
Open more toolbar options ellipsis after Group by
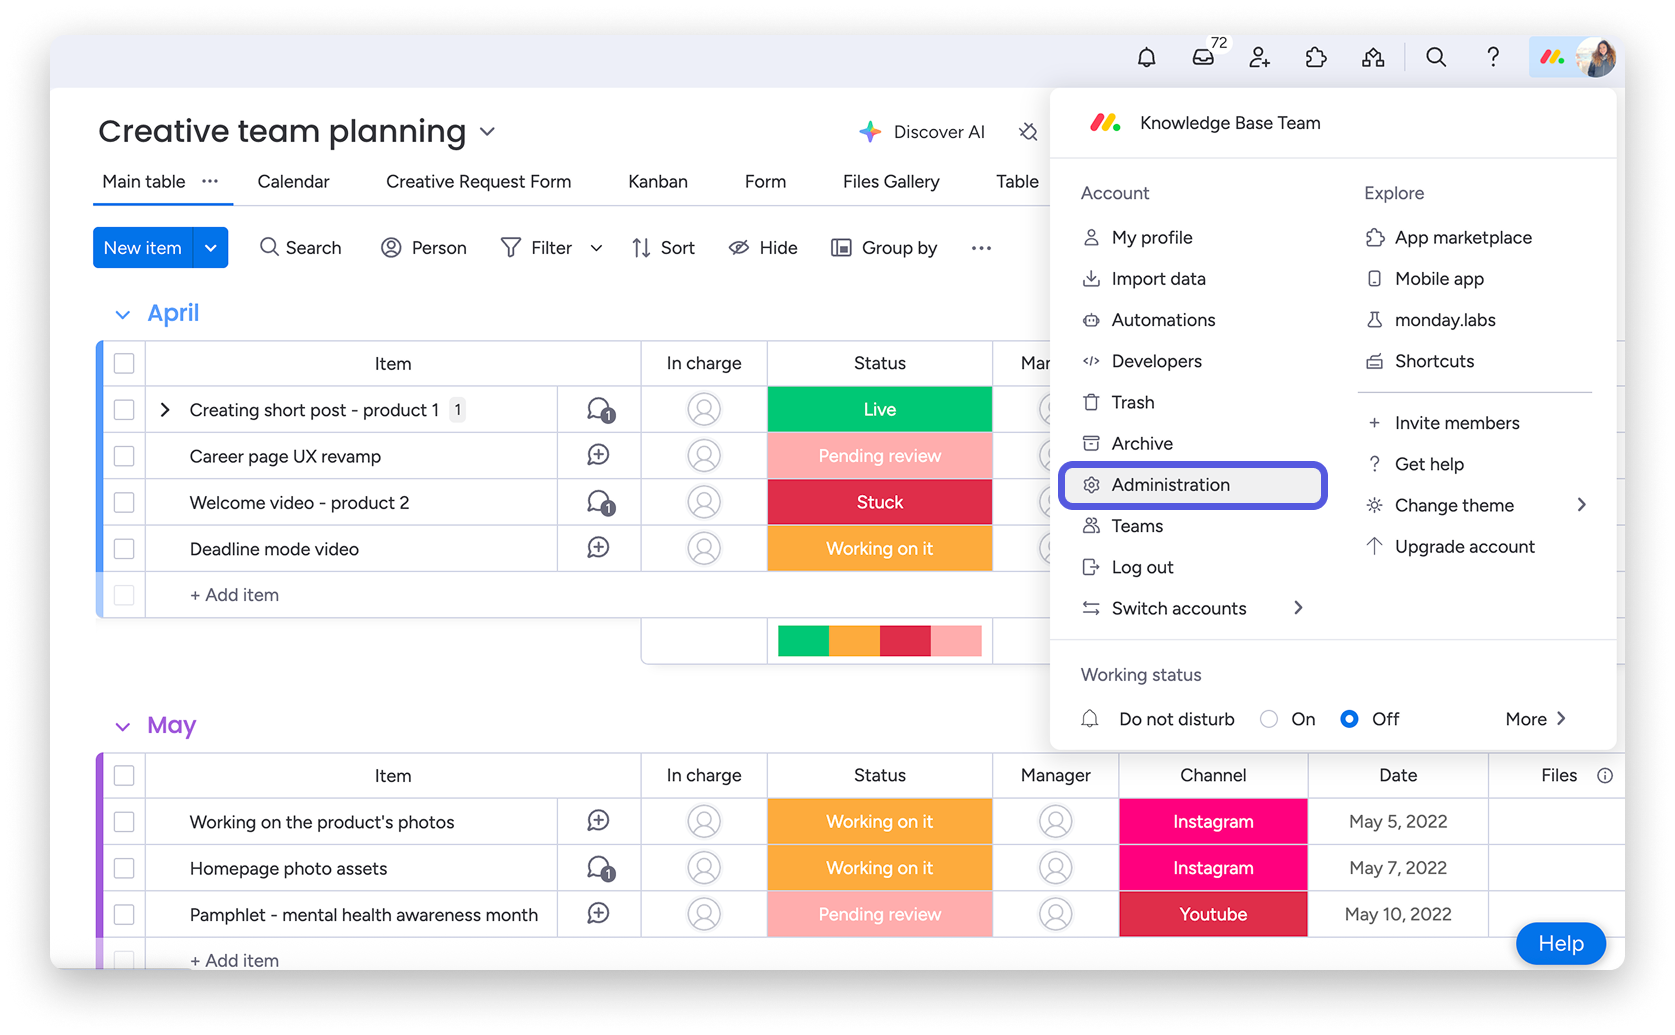tap(981, 248)
